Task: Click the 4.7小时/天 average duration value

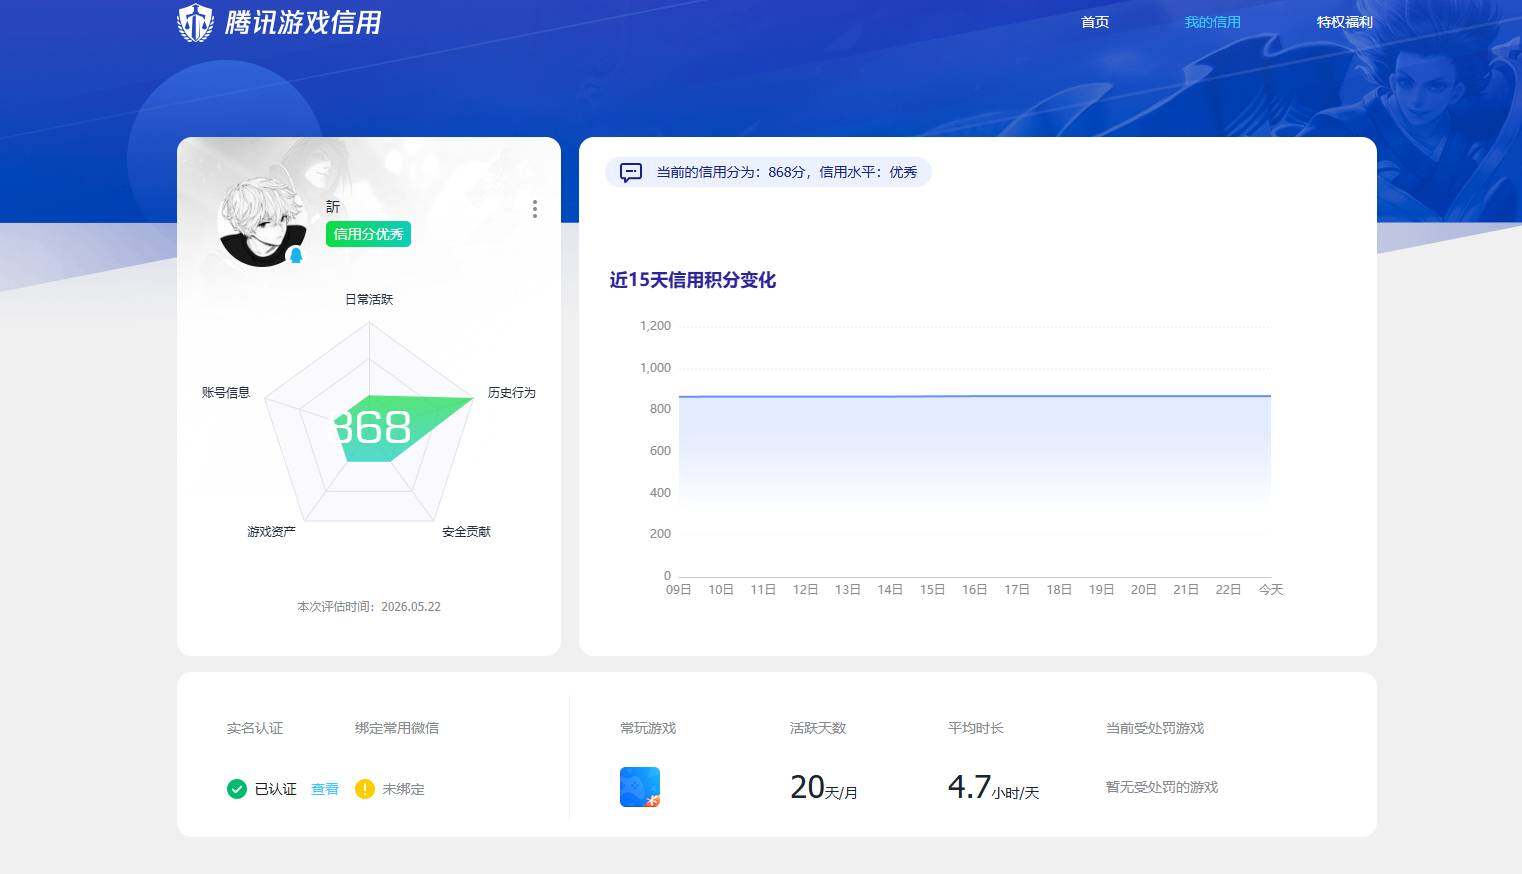Action: tap(994, 788)
